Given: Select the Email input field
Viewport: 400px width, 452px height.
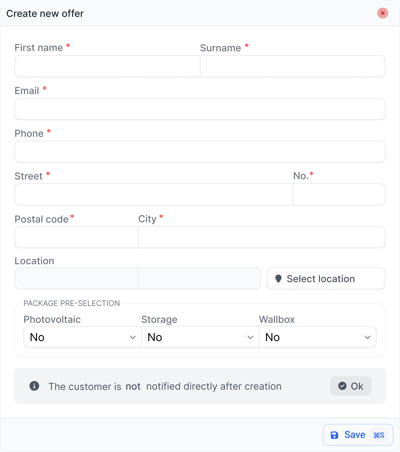Looking at the screenshot, I should point(200,109).
